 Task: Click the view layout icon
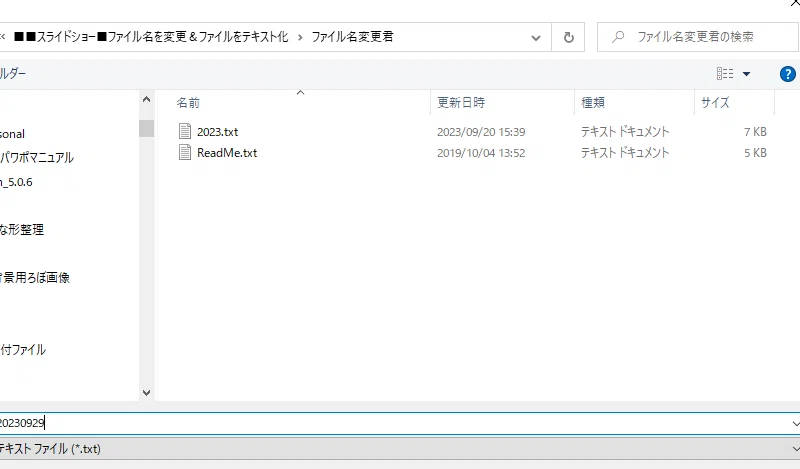pyautogui.click(x=725, y=74)
